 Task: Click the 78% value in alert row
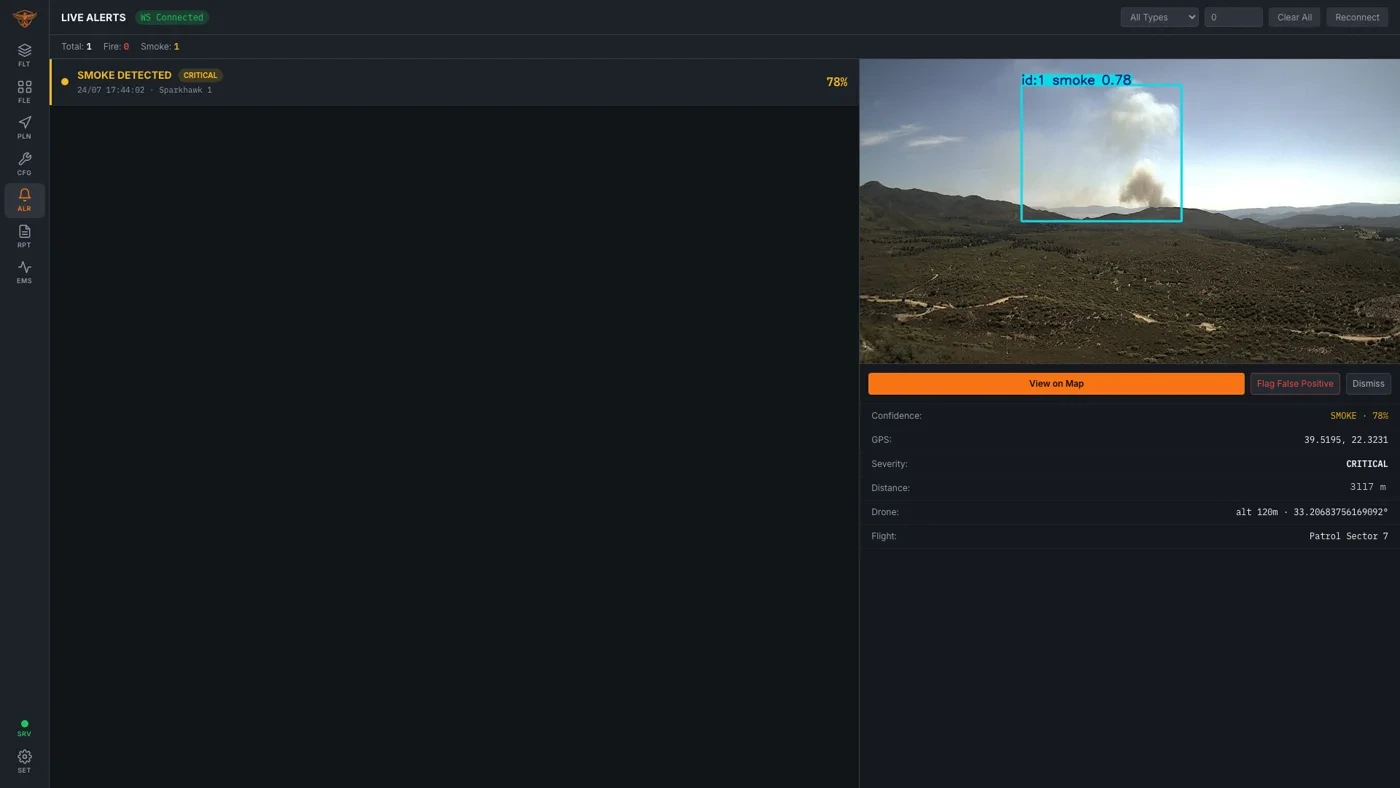pyautogui.click(x=837, y=82)
